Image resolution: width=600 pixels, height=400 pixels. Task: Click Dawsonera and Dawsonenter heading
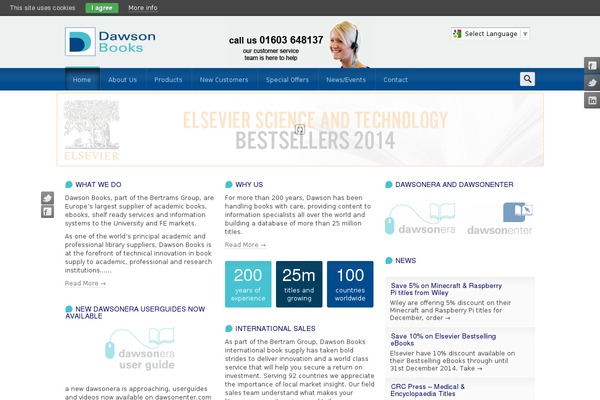click(454, 184)
